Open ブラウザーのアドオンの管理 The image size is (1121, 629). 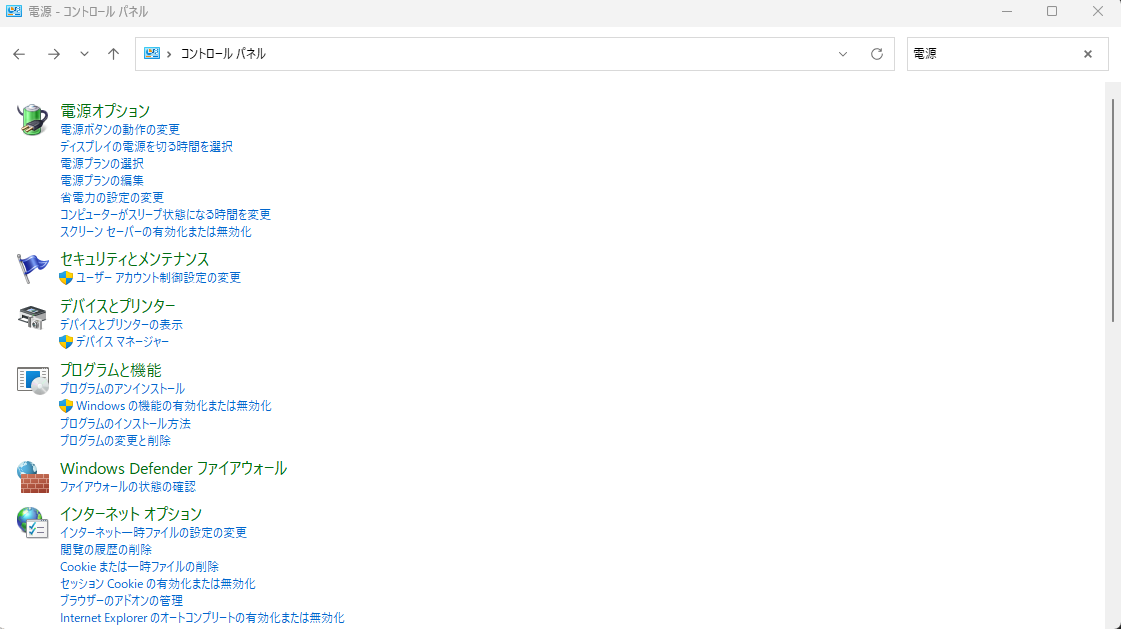tap(122, 601)
